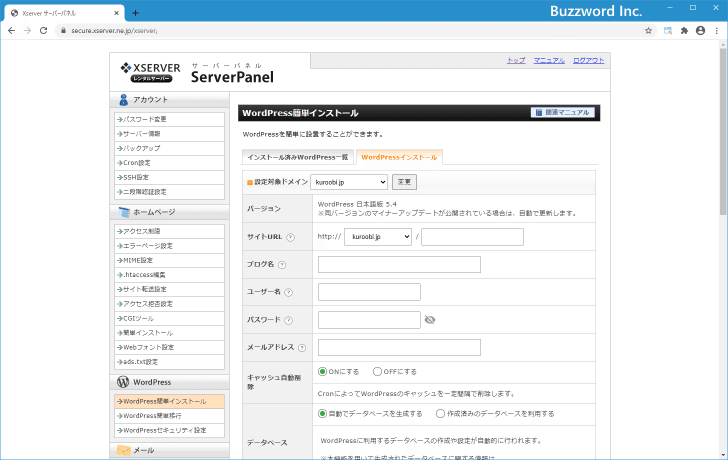Click the XSERVER logo

coord(150,72)
